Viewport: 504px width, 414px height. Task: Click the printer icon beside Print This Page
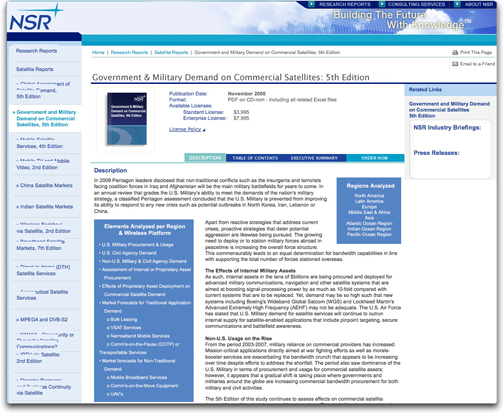[x=455, y=52]
